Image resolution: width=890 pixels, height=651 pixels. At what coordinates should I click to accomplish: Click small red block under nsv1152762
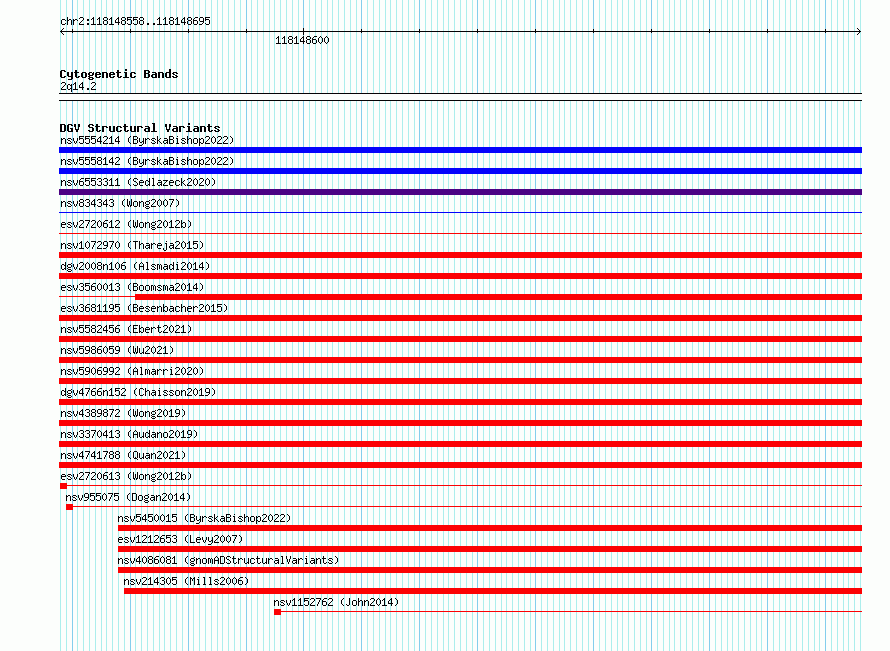pyautogui.click(x=278, y=612)
